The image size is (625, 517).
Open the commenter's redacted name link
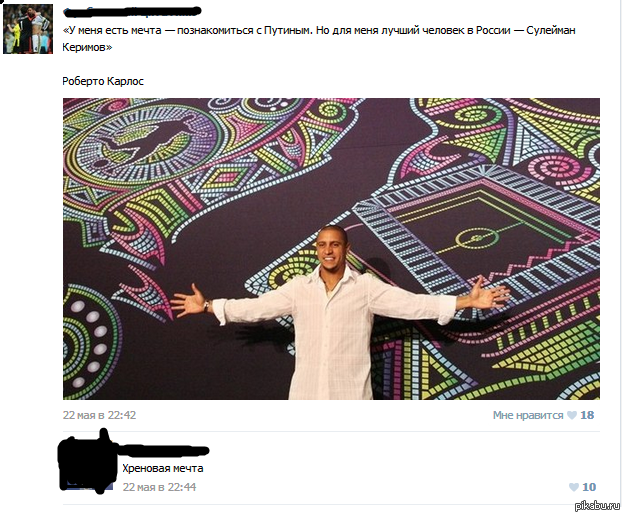pyautogui.click(x=165, y=451)
